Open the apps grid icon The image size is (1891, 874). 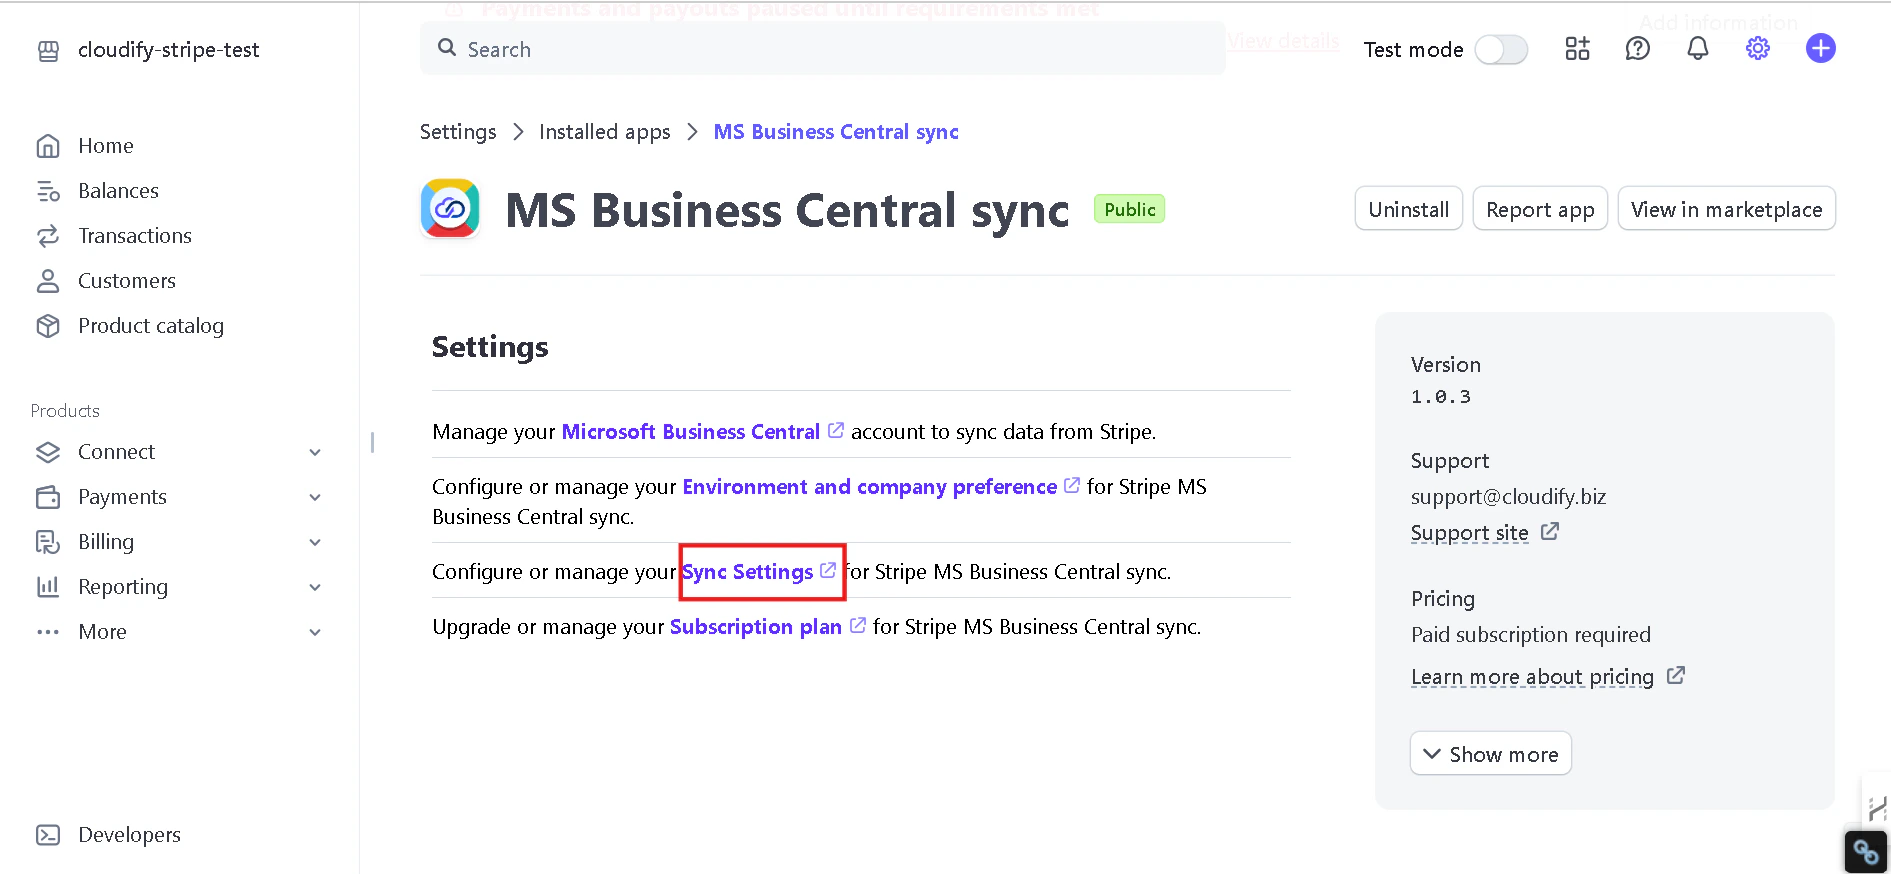click(x=1577, y=48)
